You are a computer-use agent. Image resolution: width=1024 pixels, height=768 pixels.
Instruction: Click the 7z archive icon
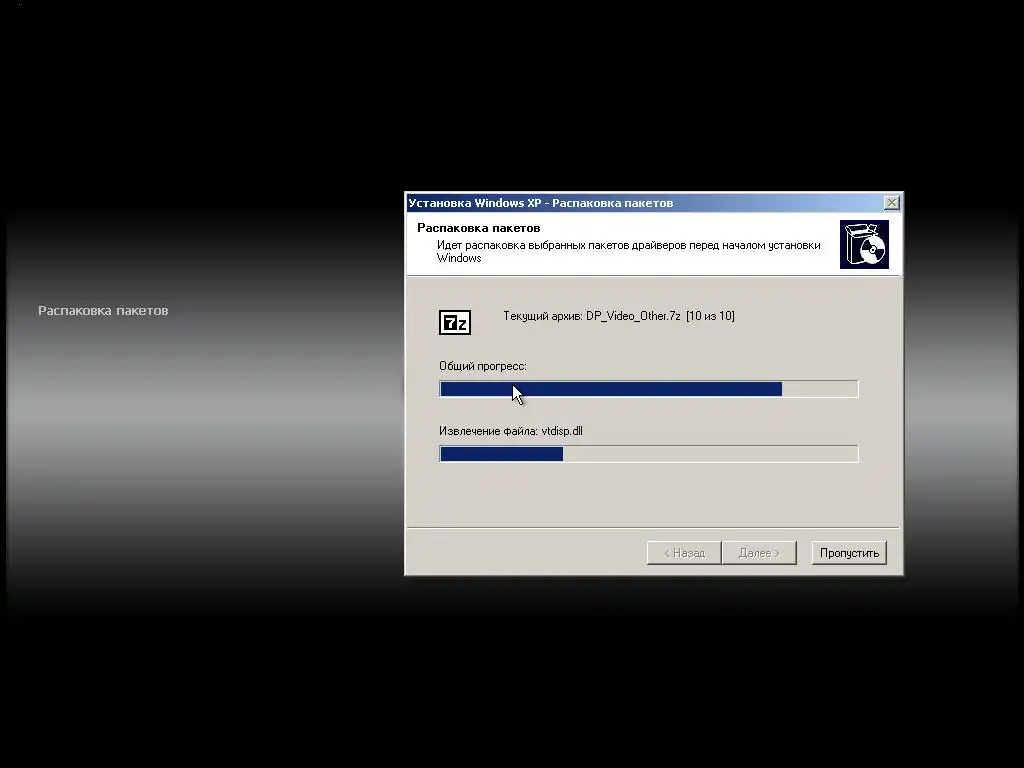pyautogui.click(x=455, y=323)
